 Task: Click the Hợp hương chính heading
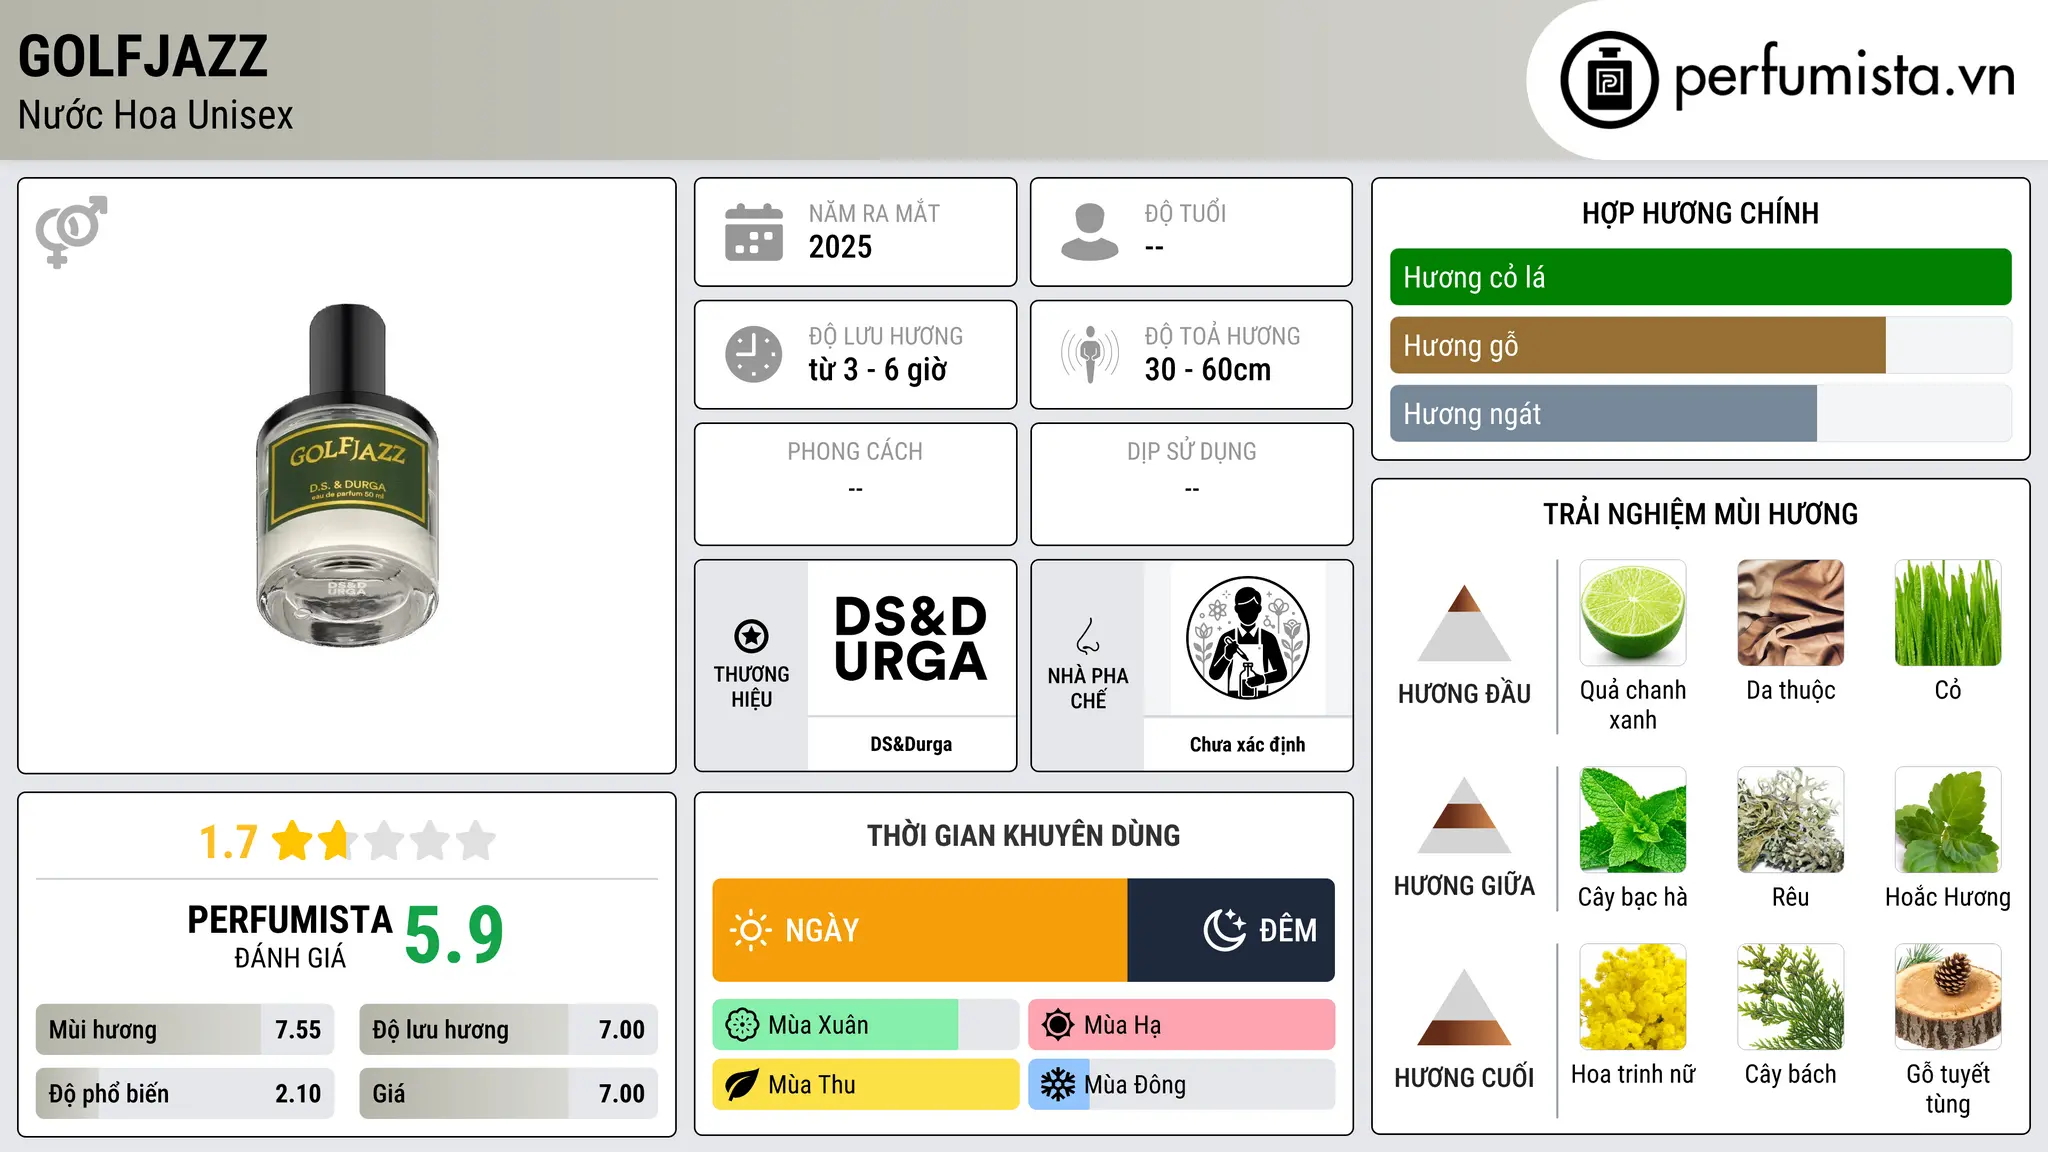1700,213
